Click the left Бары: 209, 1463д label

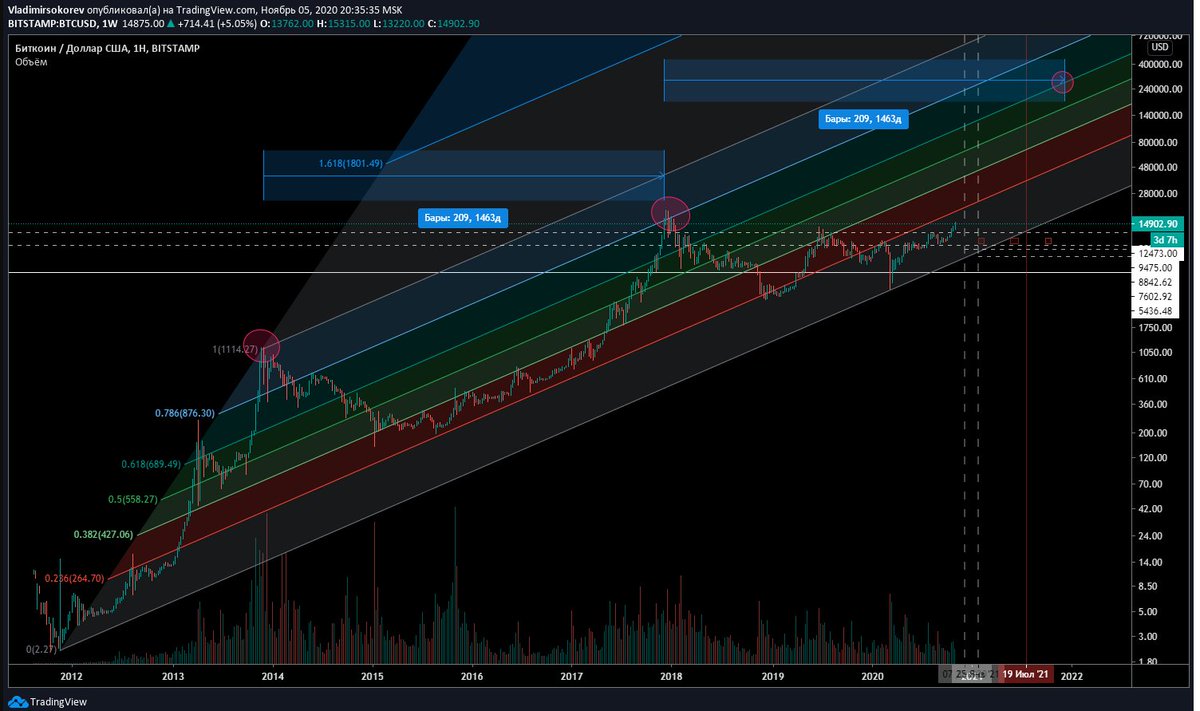click(x=462, y=217)
